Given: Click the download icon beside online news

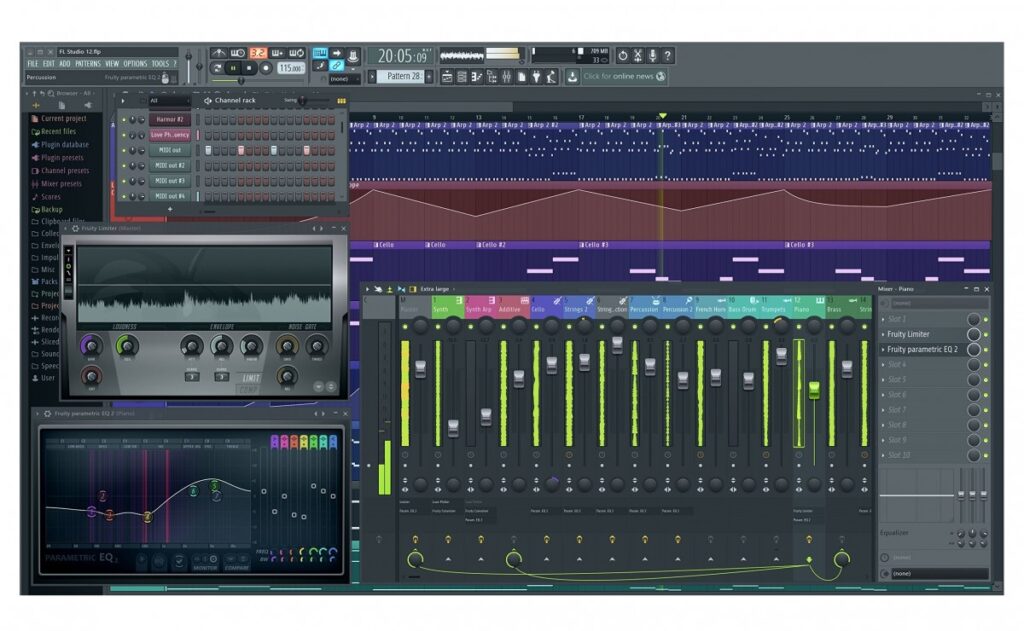Looking at the screenshot, I should tap(572, 76).
